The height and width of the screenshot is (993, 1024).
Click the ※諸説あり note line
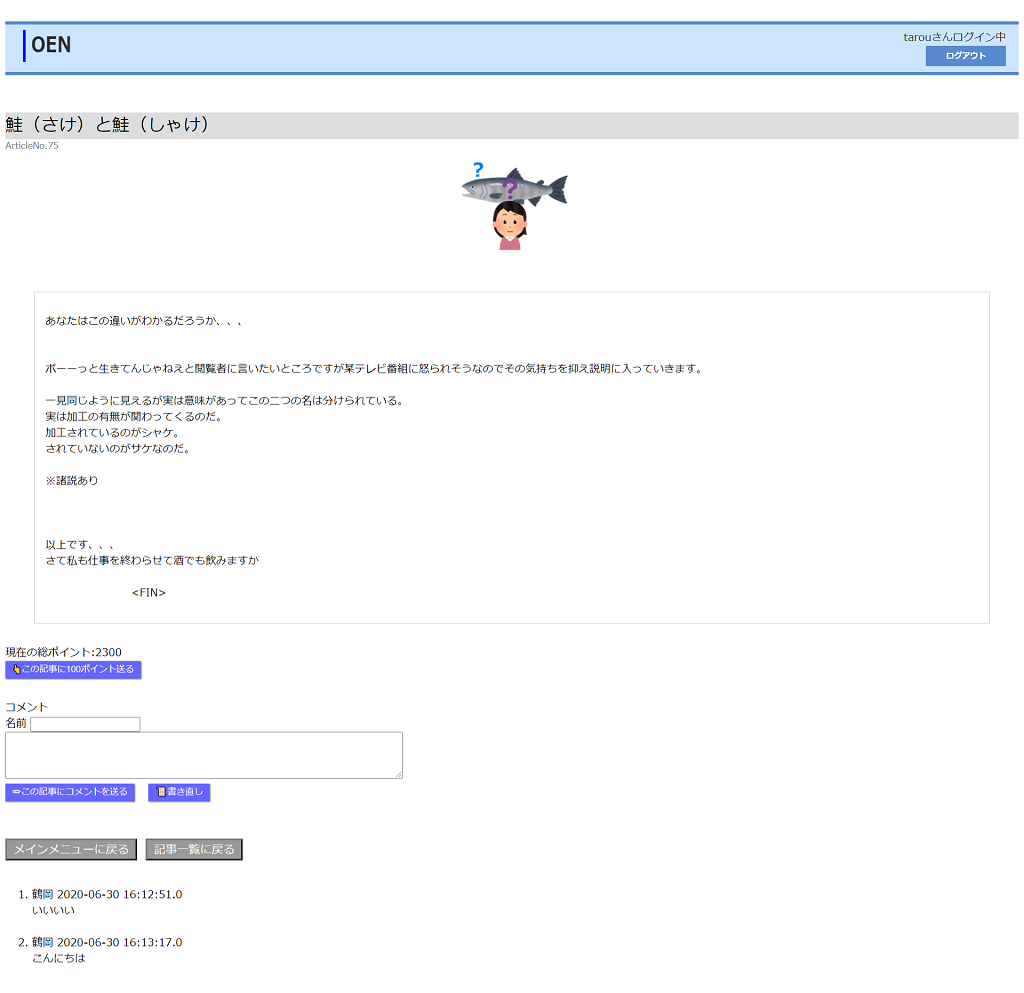pos(72,481)
